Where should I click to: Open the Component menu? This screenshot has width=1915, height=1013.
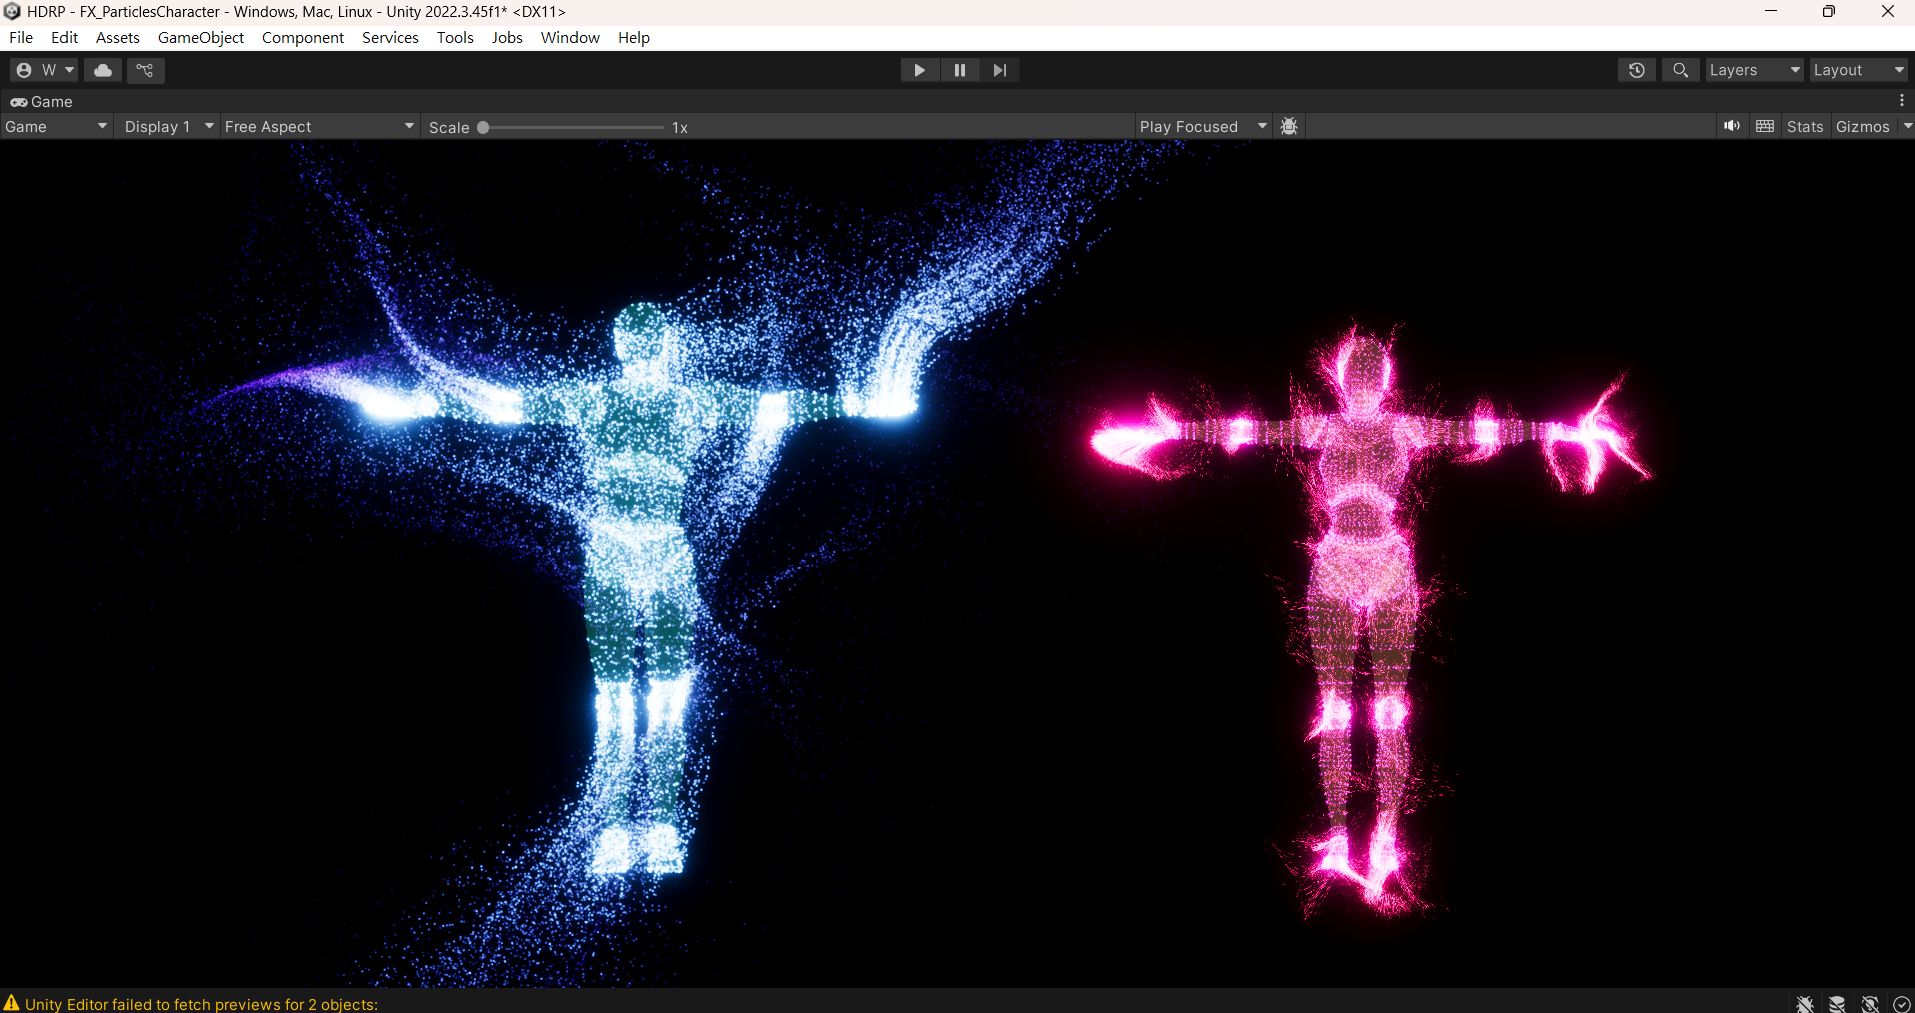(x=303, y=37)
